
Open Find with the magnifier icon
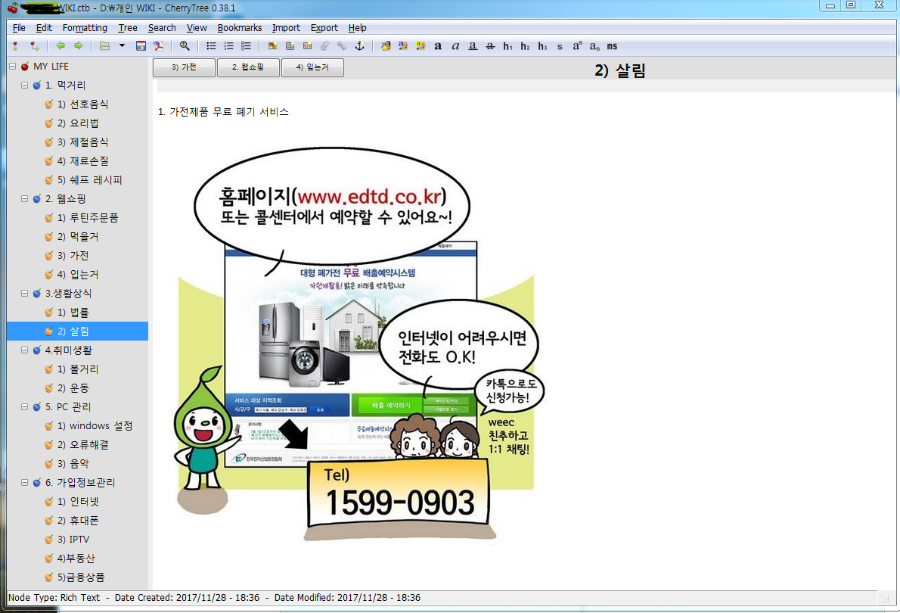pos(184,46)
